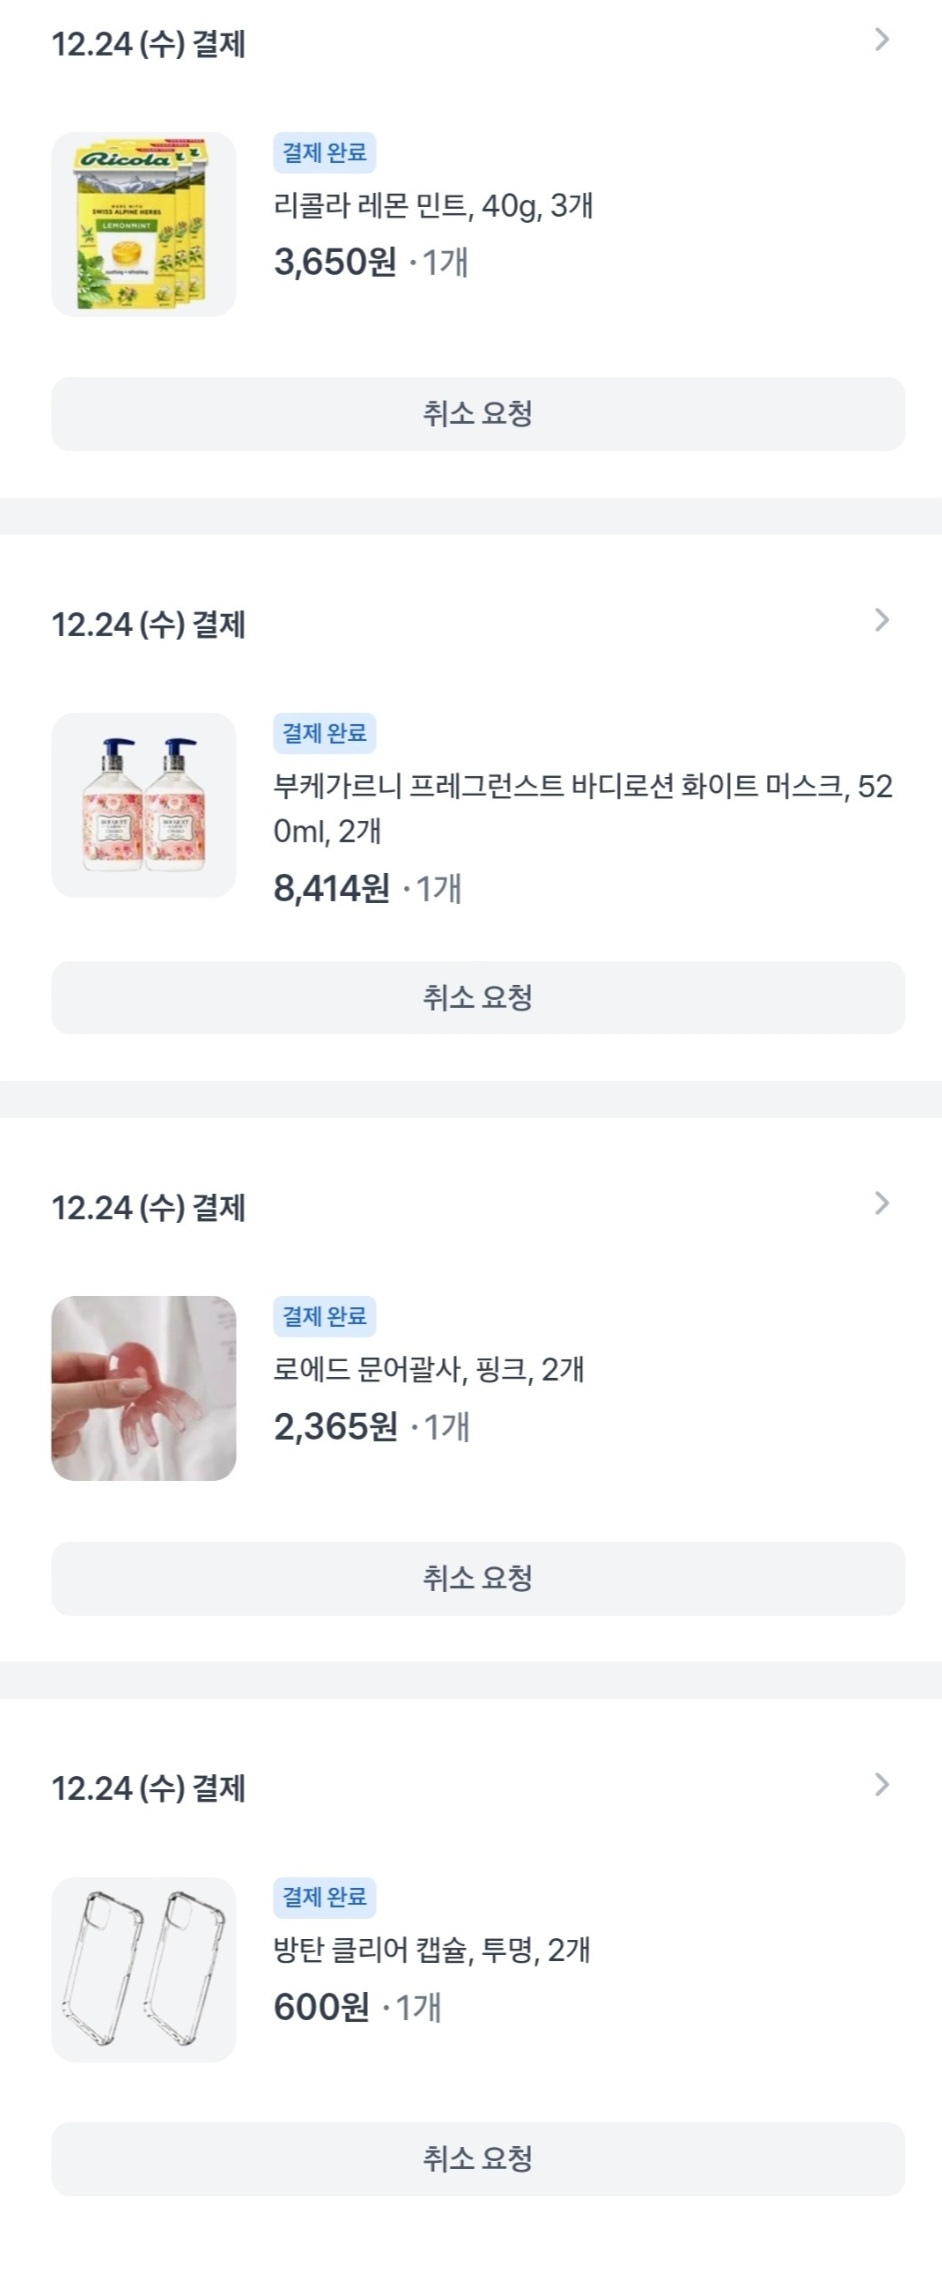Open the body lotion bottles product image
The width and height of the screenshot is (942, 2280).
[x=144, y=805]
